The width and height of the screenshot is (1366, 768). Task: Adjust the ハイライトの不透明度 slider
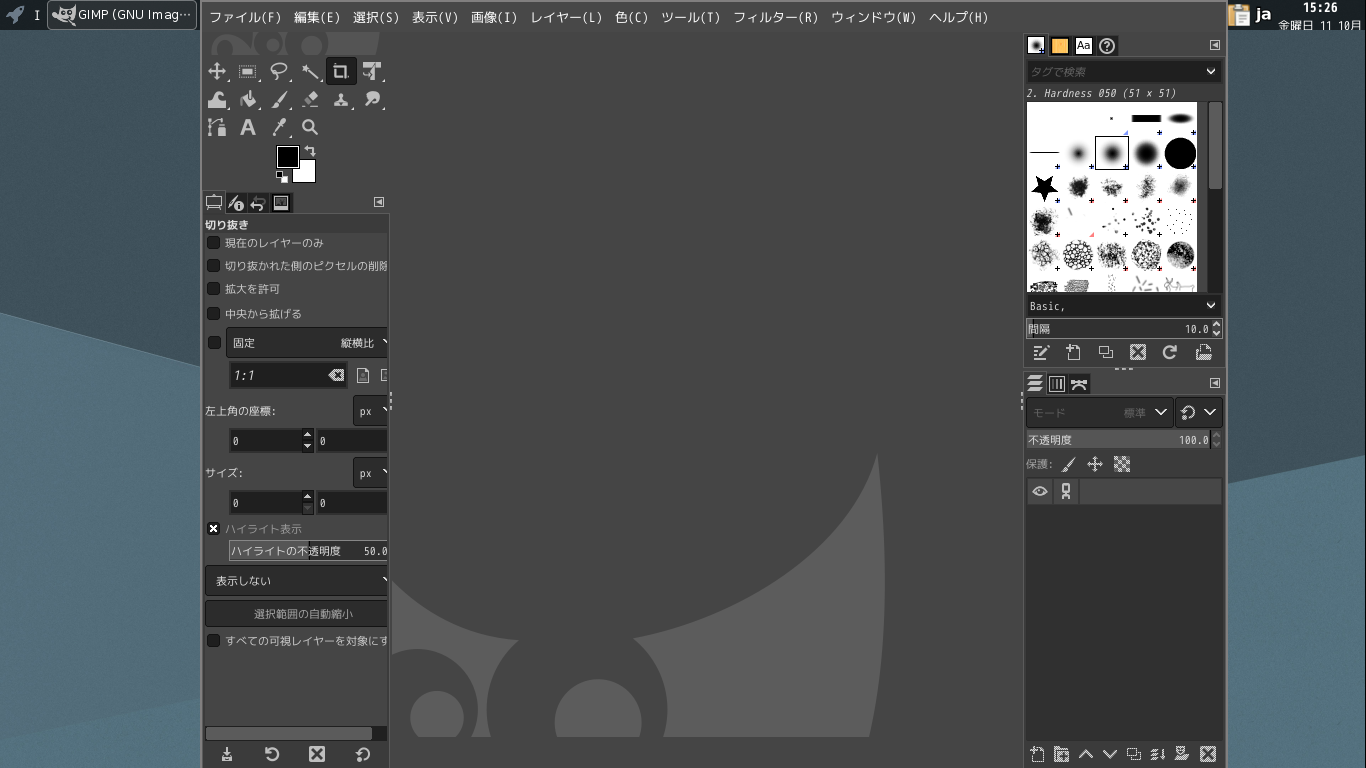[308, 551]
